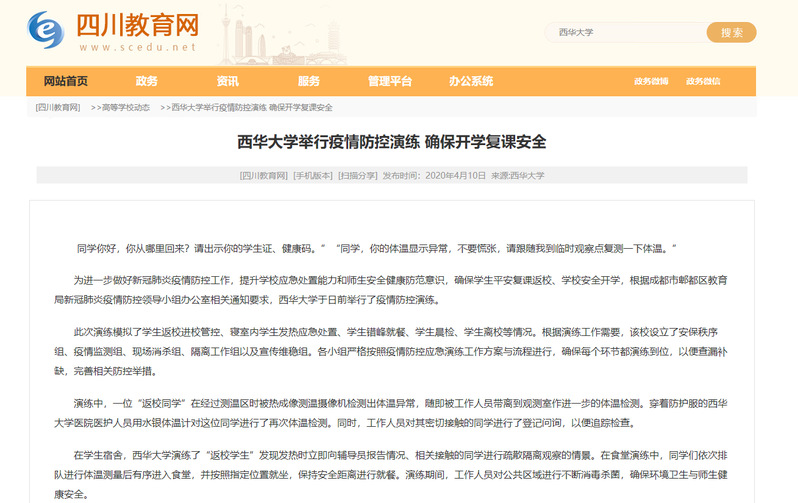798x503 pixels.
Task: Open the 政务 navigation menu item
Action: (x=147, y=81)
